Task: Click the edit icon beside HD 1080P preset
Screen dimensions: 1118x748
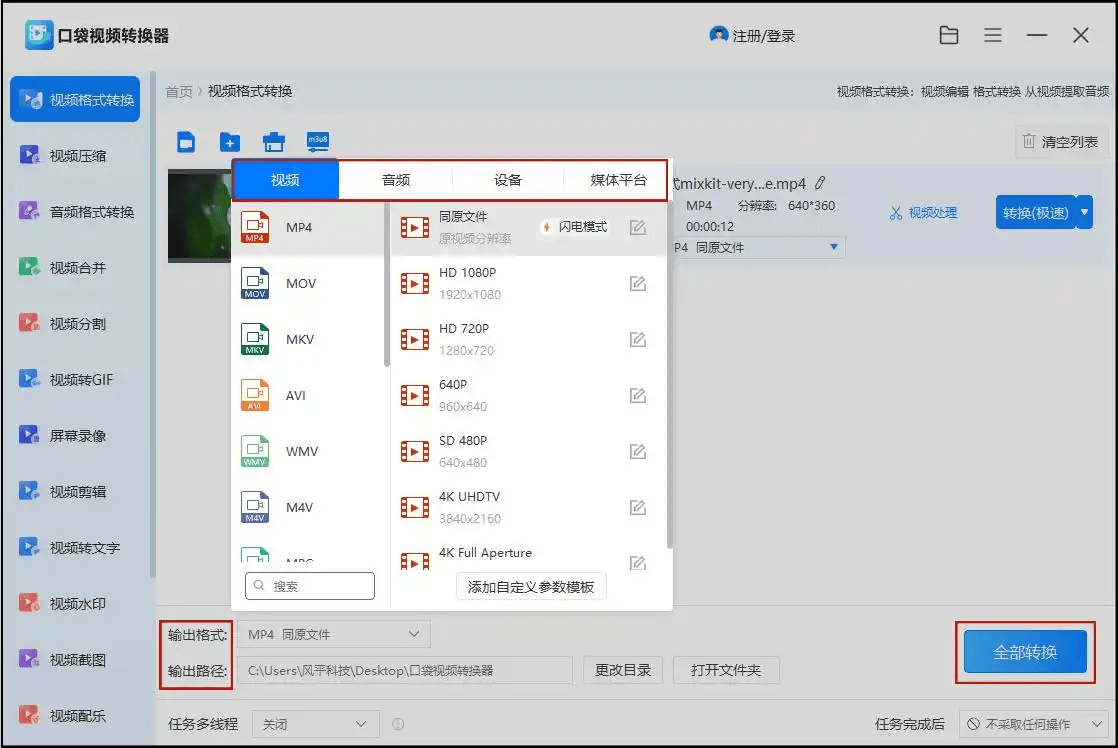Action: click(x=637, y=283)
